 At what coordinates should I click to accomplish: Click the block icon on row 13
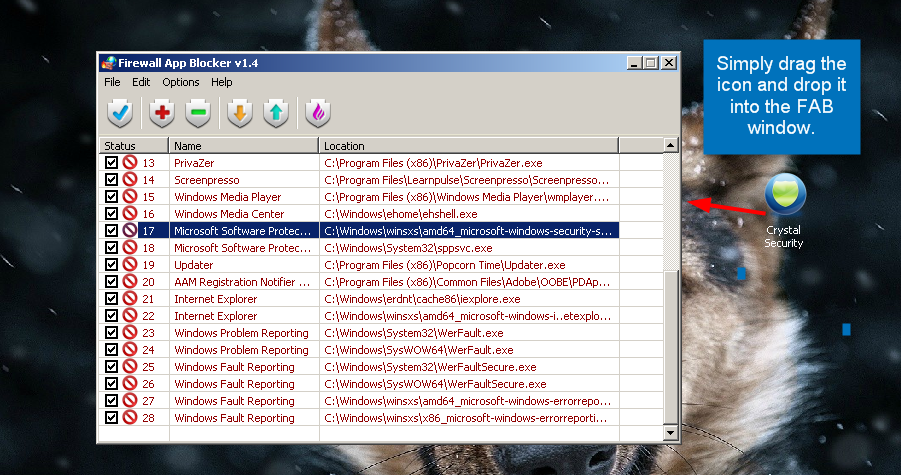tap(130, 163)
